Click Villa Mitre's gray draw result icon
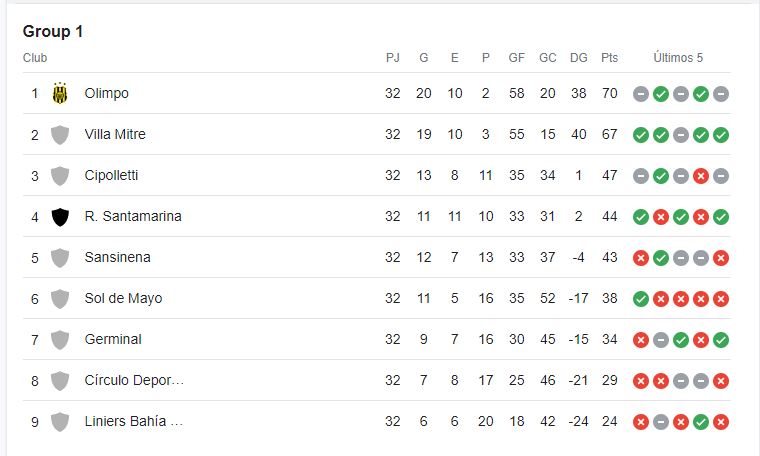 coord(681,135)
